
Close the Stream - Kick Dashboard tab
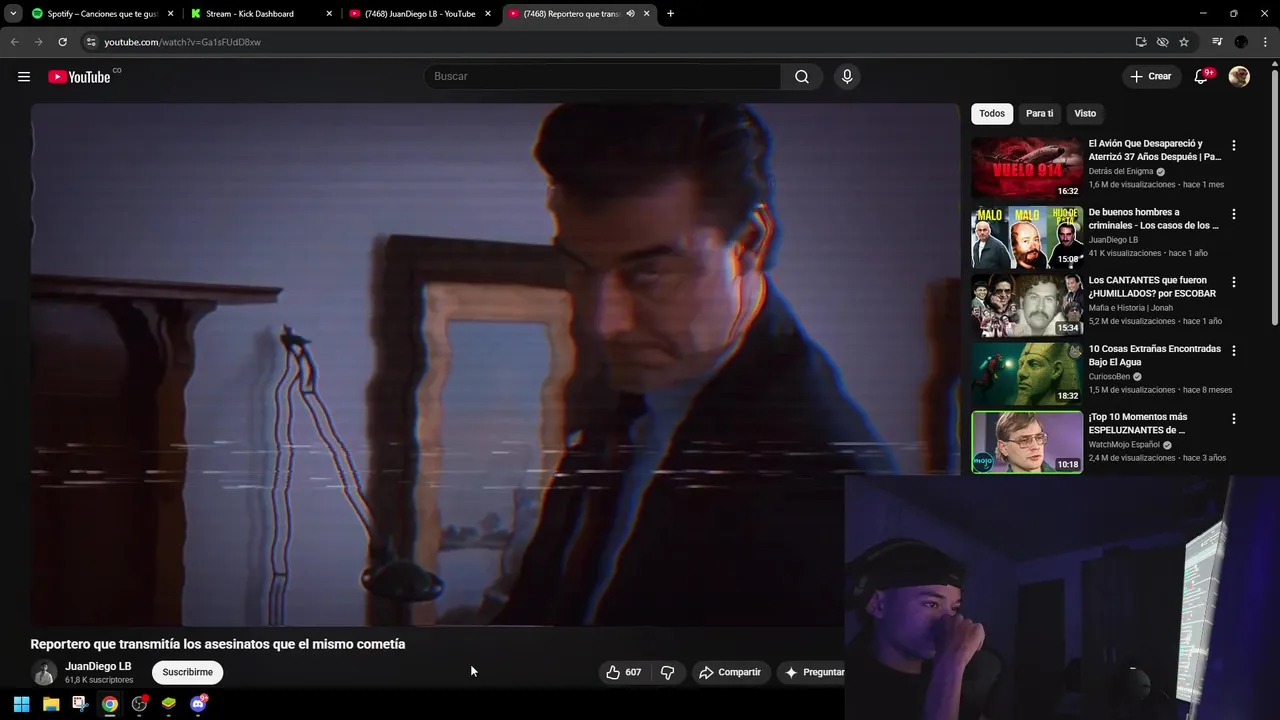click(329, 14)
